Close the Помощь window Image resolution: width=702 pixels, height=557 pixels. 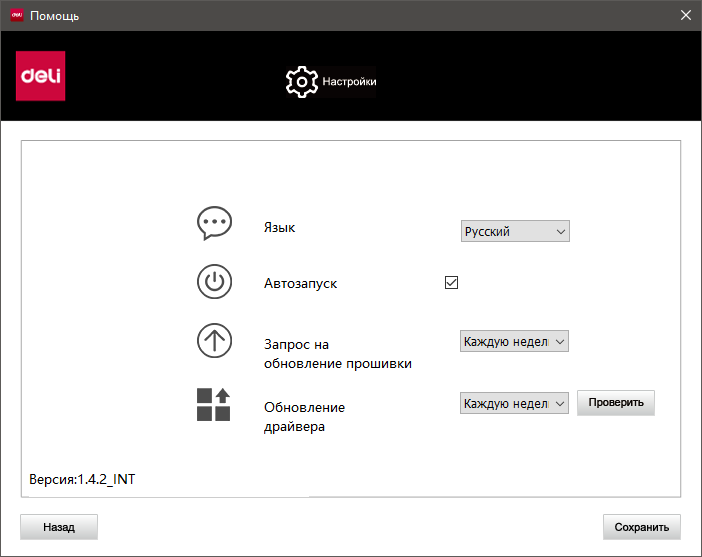[x=685, y=15]
